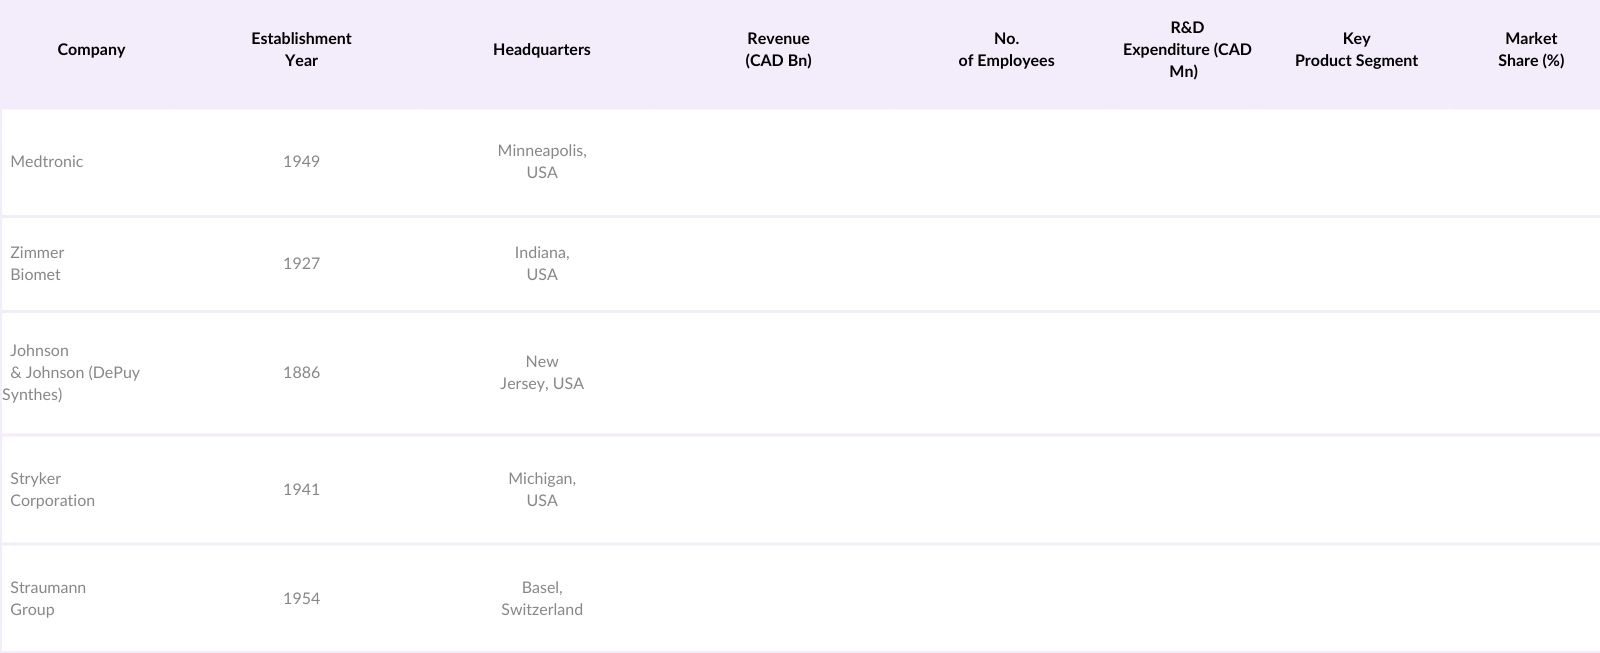1600x653 pixels.
Task: Select the Key Product Segment header
Action: [x=1356, y=50]
